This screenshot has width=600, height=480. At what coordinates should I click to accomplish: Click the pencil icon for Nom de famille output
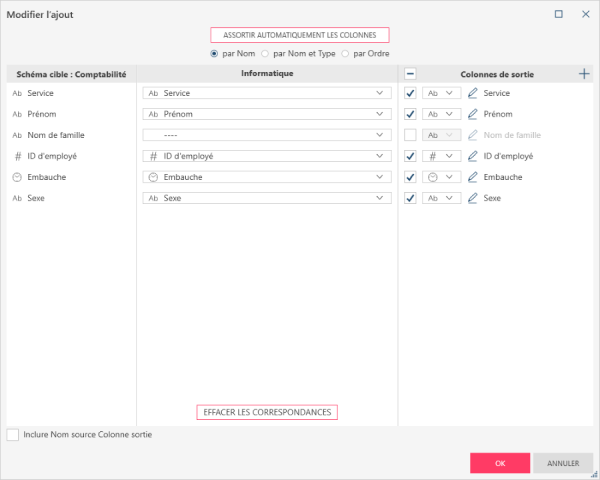pyautogui.click(x=474, y=135)
